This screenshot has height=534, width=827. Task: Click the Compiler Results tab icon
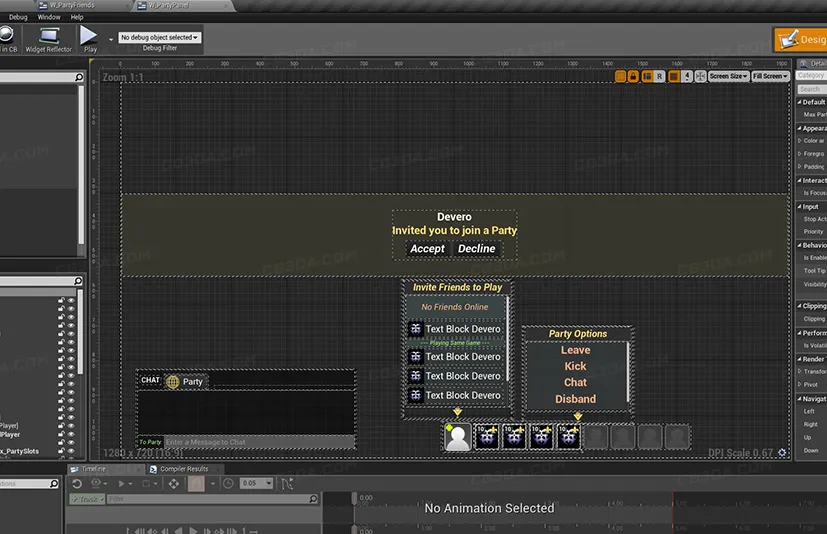pos(153,469)
